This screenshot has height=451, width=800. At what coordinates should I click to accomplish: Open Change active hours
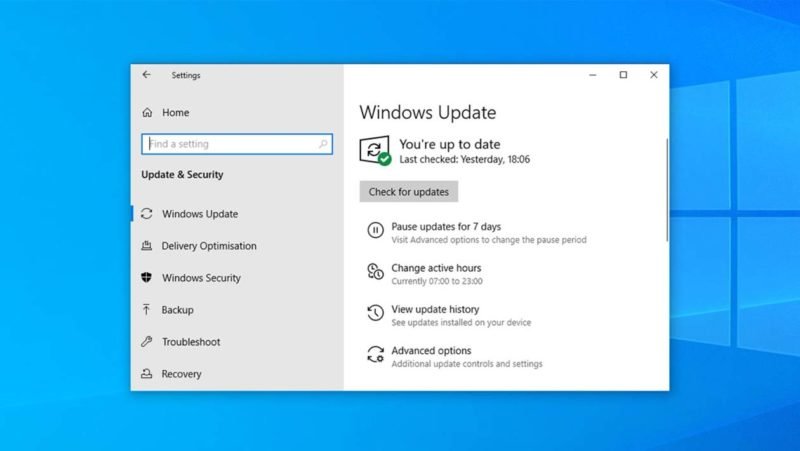[x=436, y=268]
